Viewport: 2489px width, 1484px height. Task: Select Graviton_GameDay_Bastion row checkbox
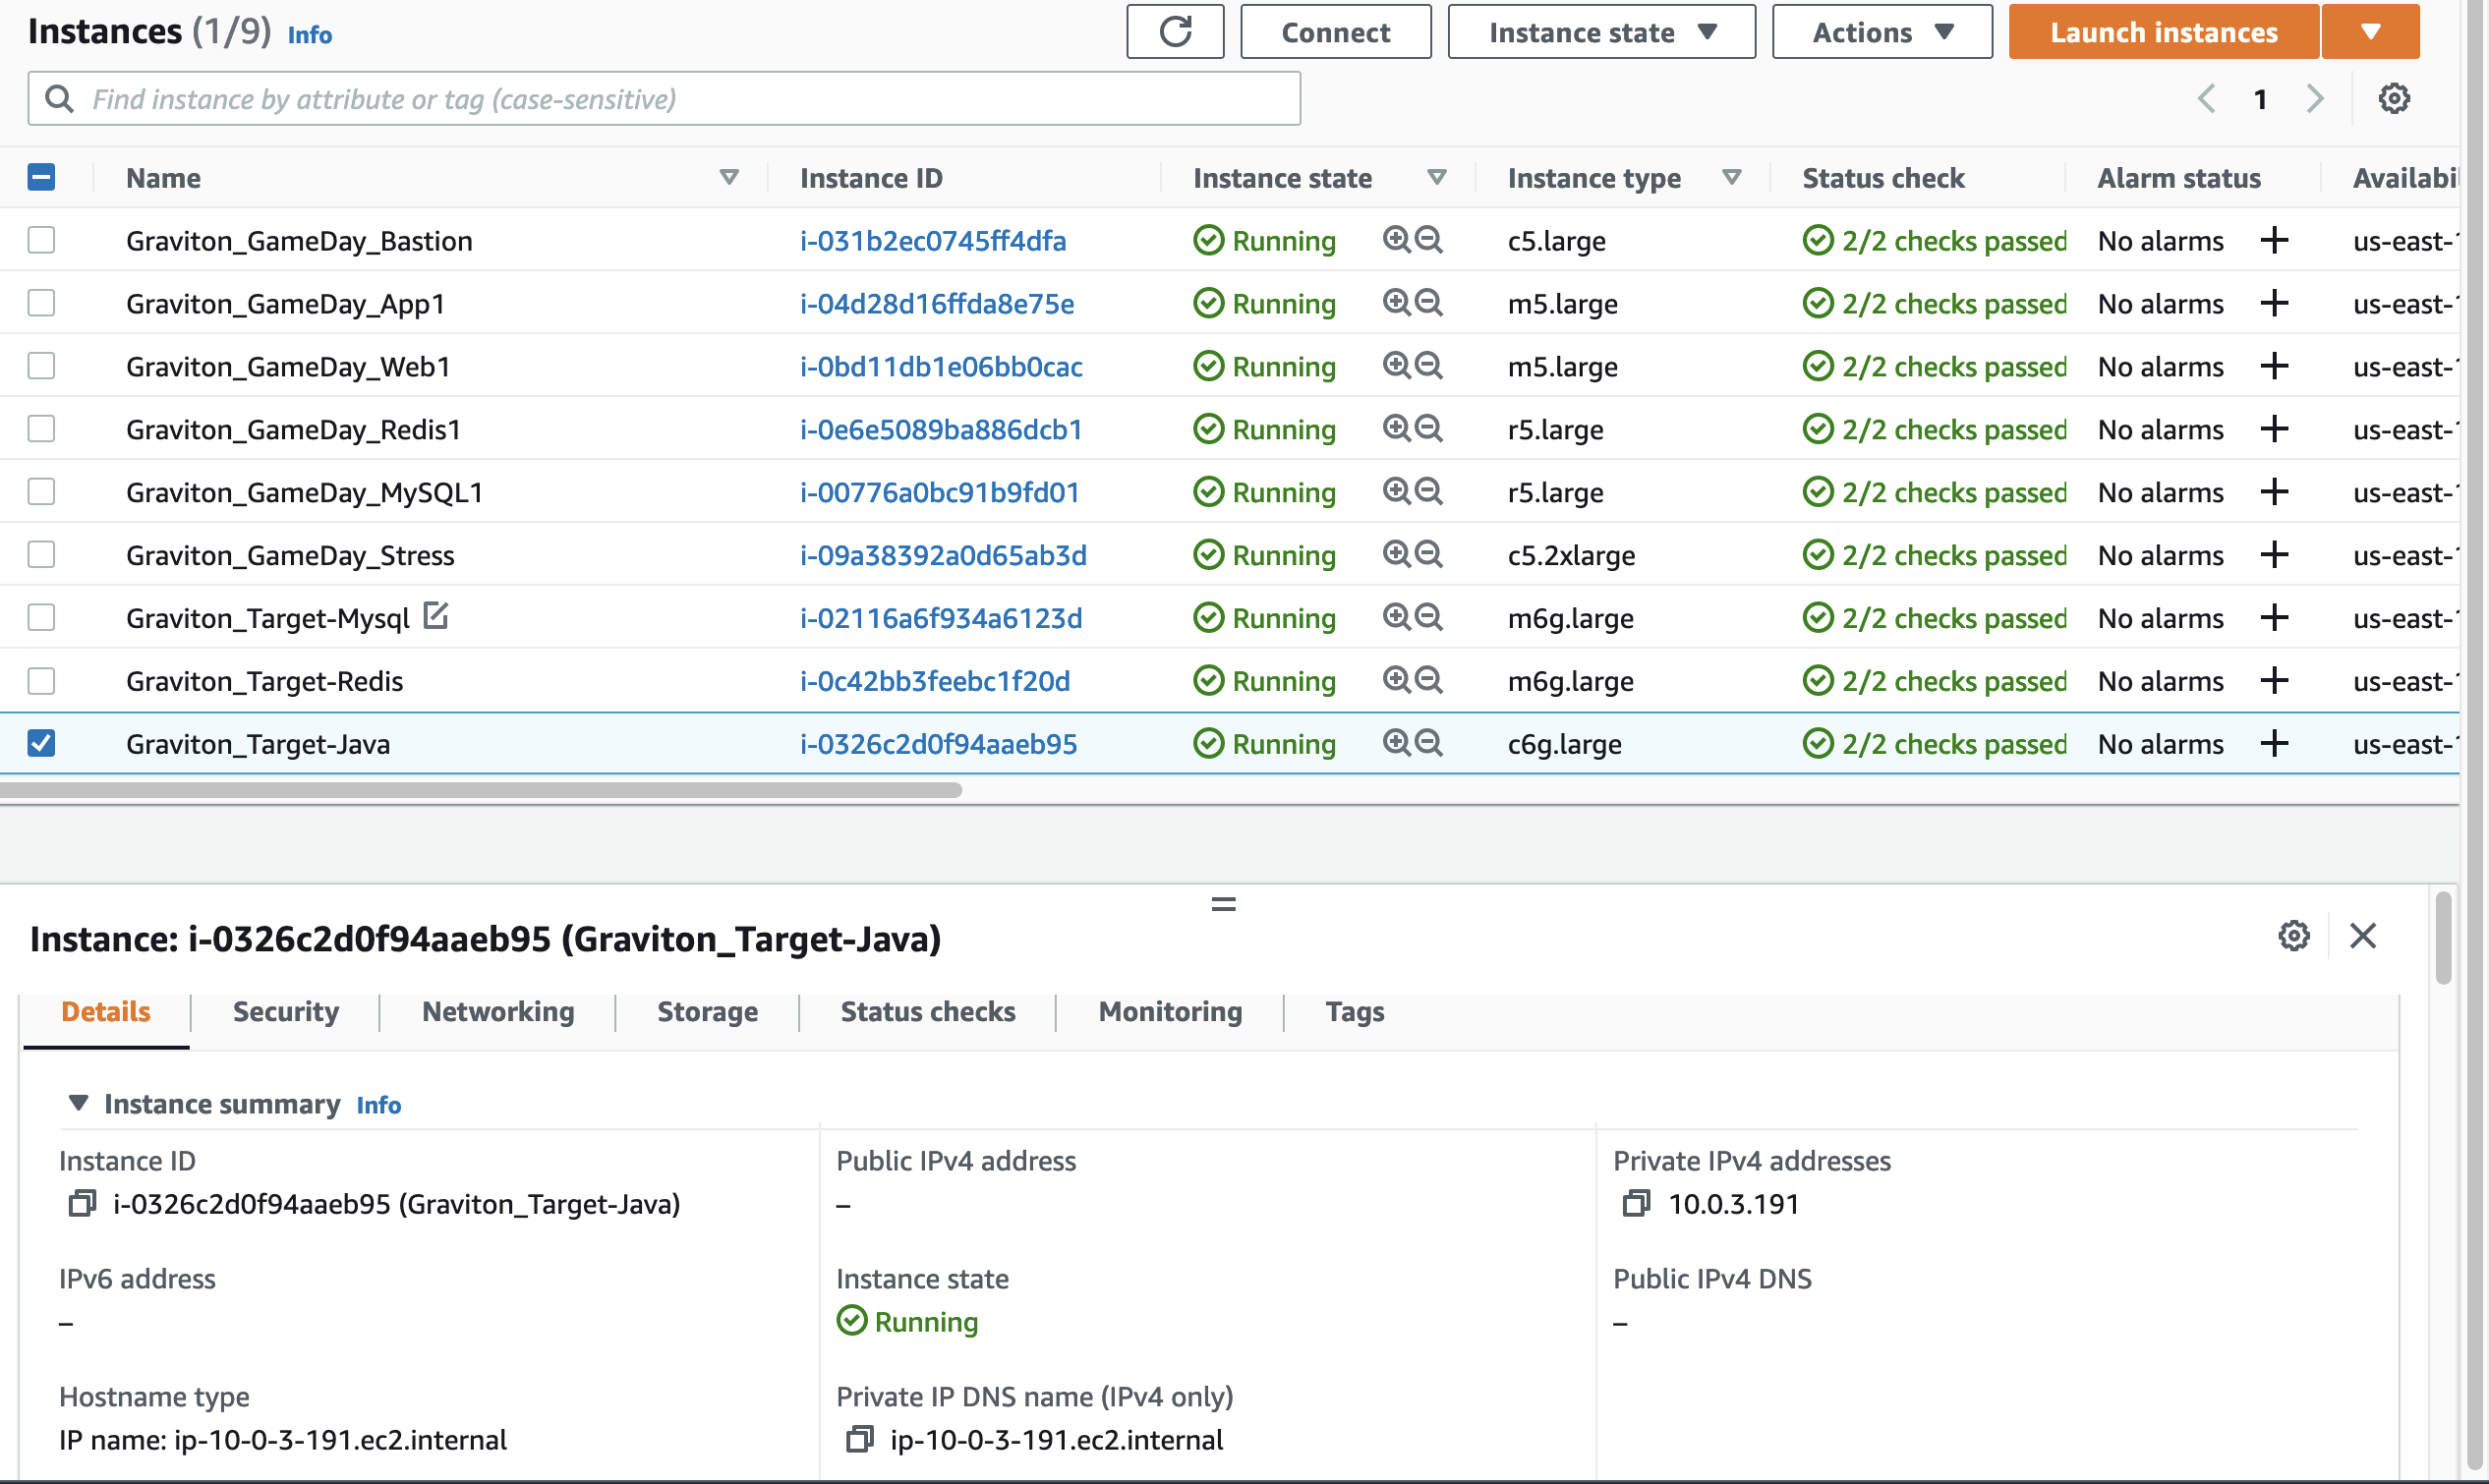click(x=41, y=240)
